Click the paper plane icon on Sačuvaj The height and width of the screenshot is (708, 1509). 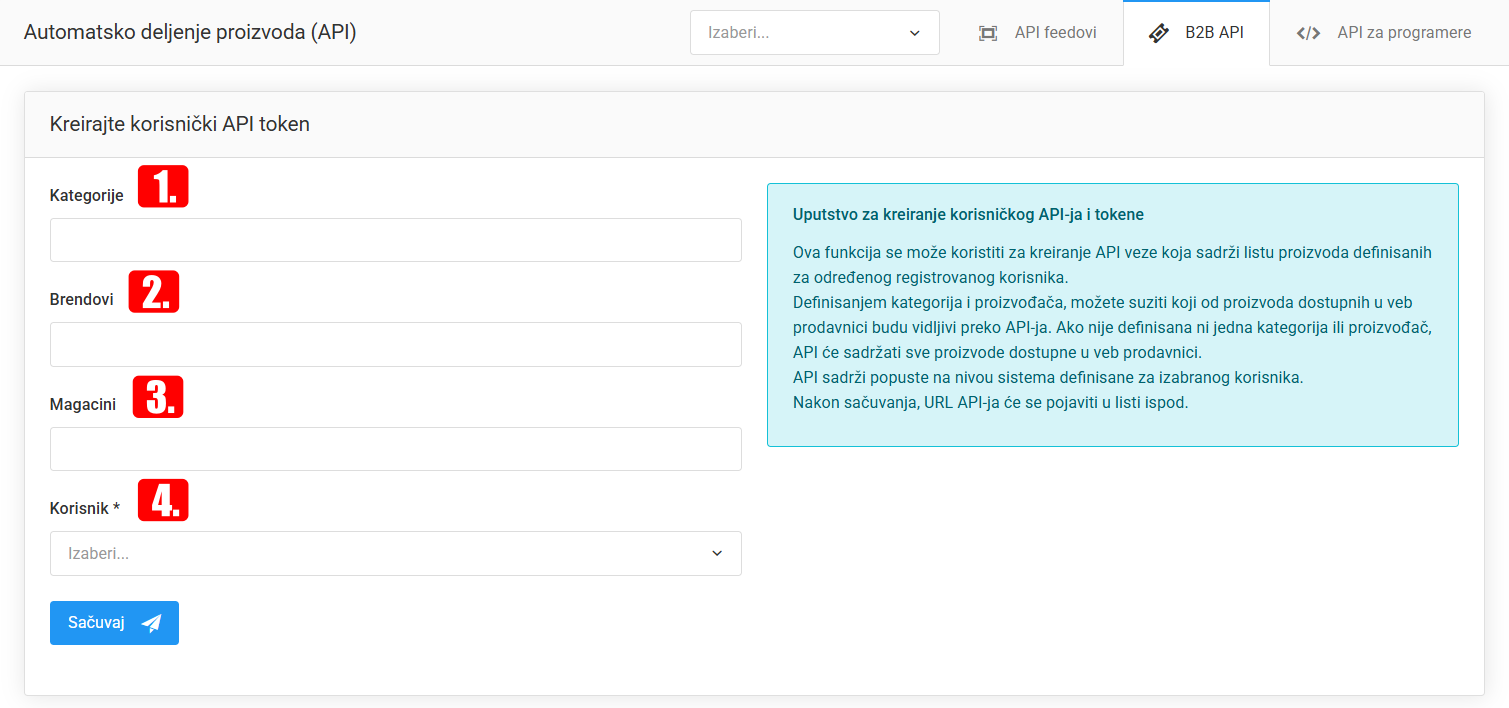click(151, 623)
